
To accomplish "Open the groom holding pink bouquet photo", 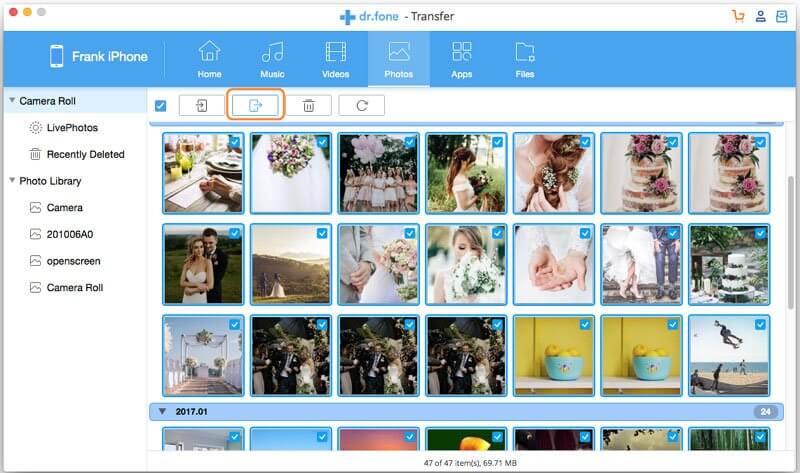I will point(378,264).
